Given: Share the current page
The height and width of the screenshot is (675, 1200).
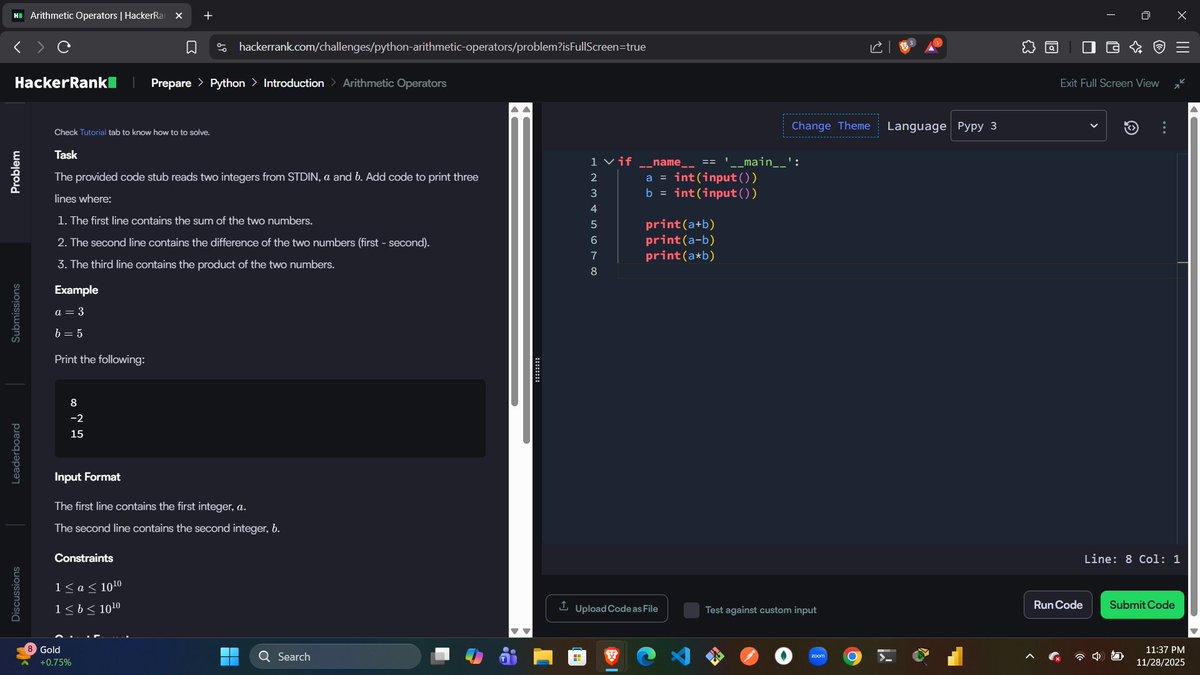Looking at the screenshot, I should [875, 46].
